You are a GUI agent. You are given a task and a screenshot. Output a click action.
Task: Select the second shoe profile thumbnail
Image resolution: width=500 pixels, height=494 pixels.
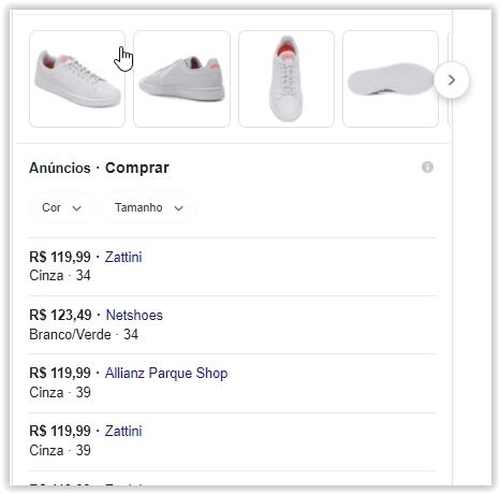[182, 79]
